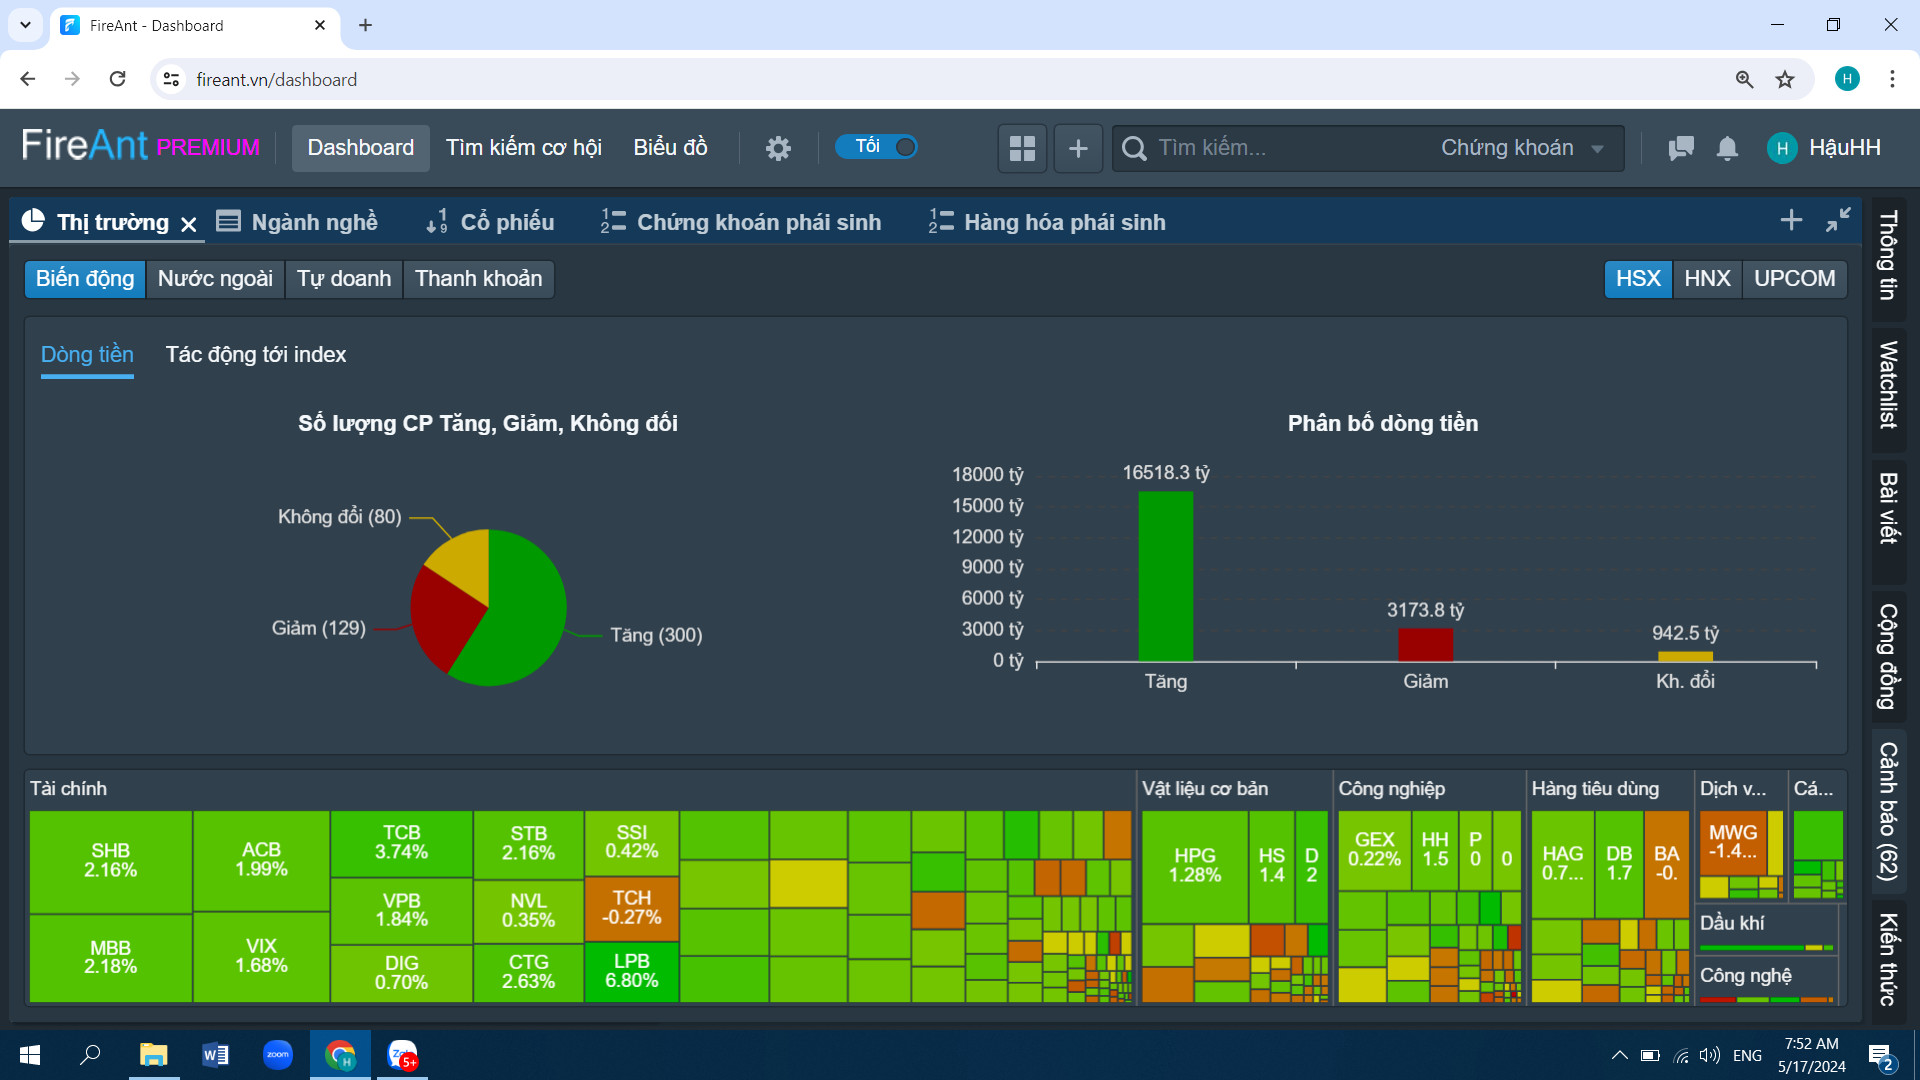Close the Thị trường tab
The width and height of the screenshot is (1920, 1080).
click(188, 224)
